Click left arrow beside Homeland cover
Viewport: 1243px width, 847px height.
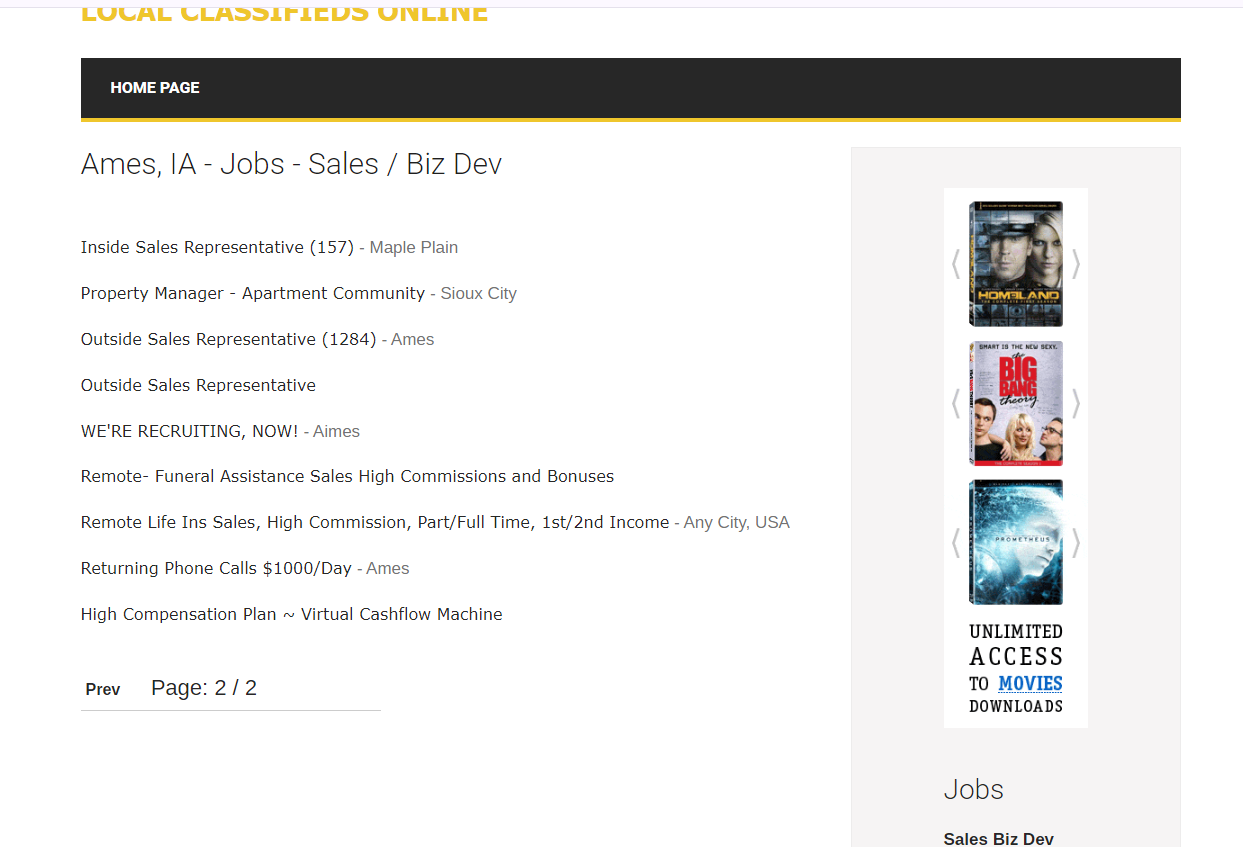(x=956, y=264)
